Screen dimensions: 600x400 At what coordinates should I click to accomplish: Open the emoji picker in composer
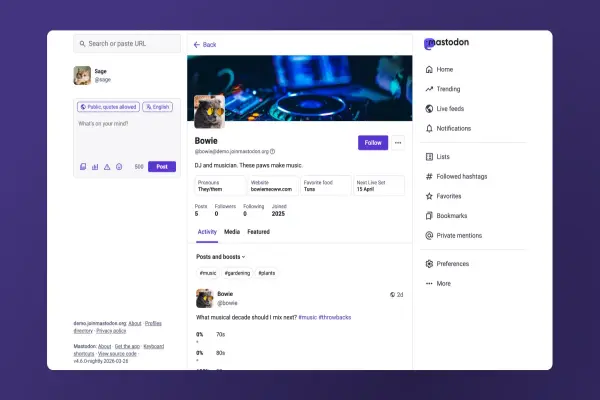coord(119,167)
